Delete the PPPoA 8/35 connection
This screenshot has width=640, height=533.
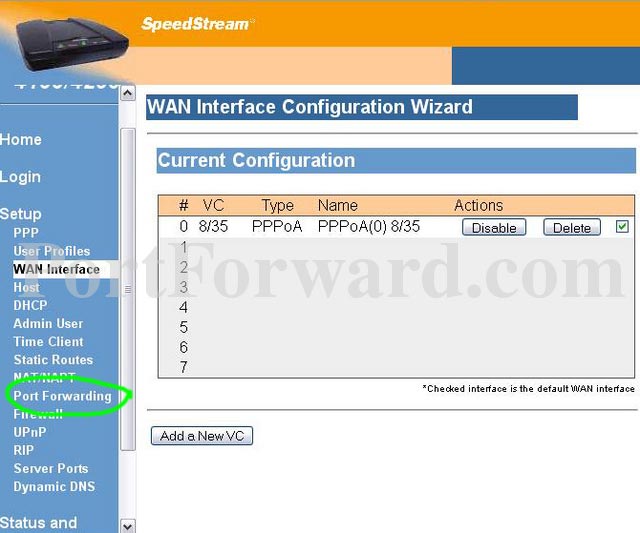[572, 227]
